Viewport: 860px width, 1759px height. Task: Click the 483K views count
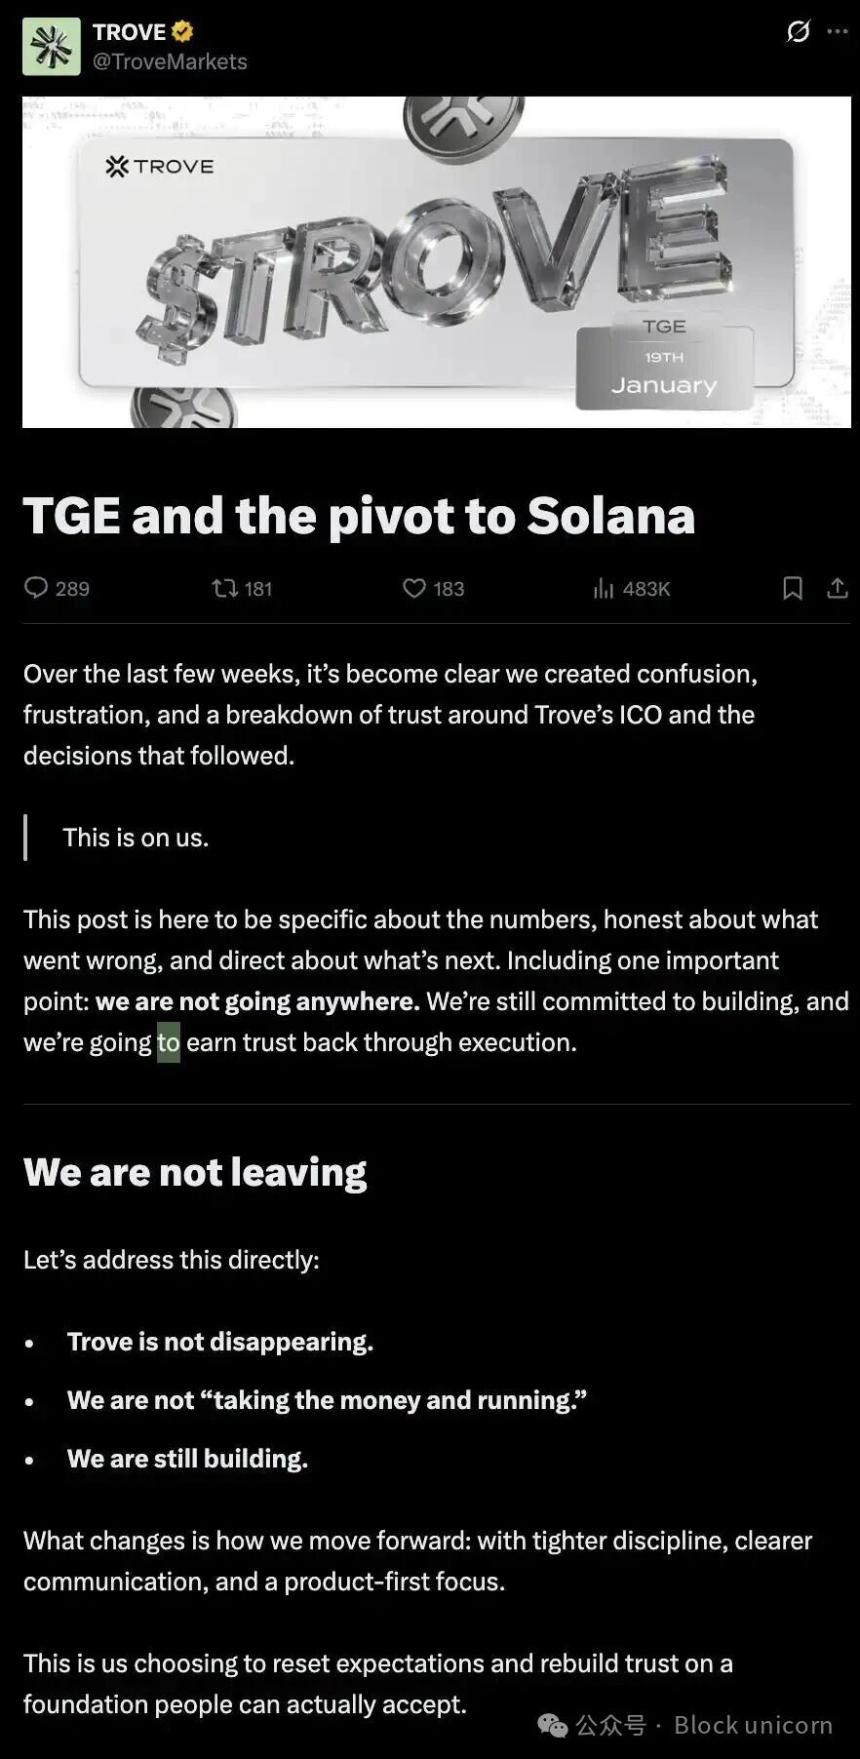647,589
